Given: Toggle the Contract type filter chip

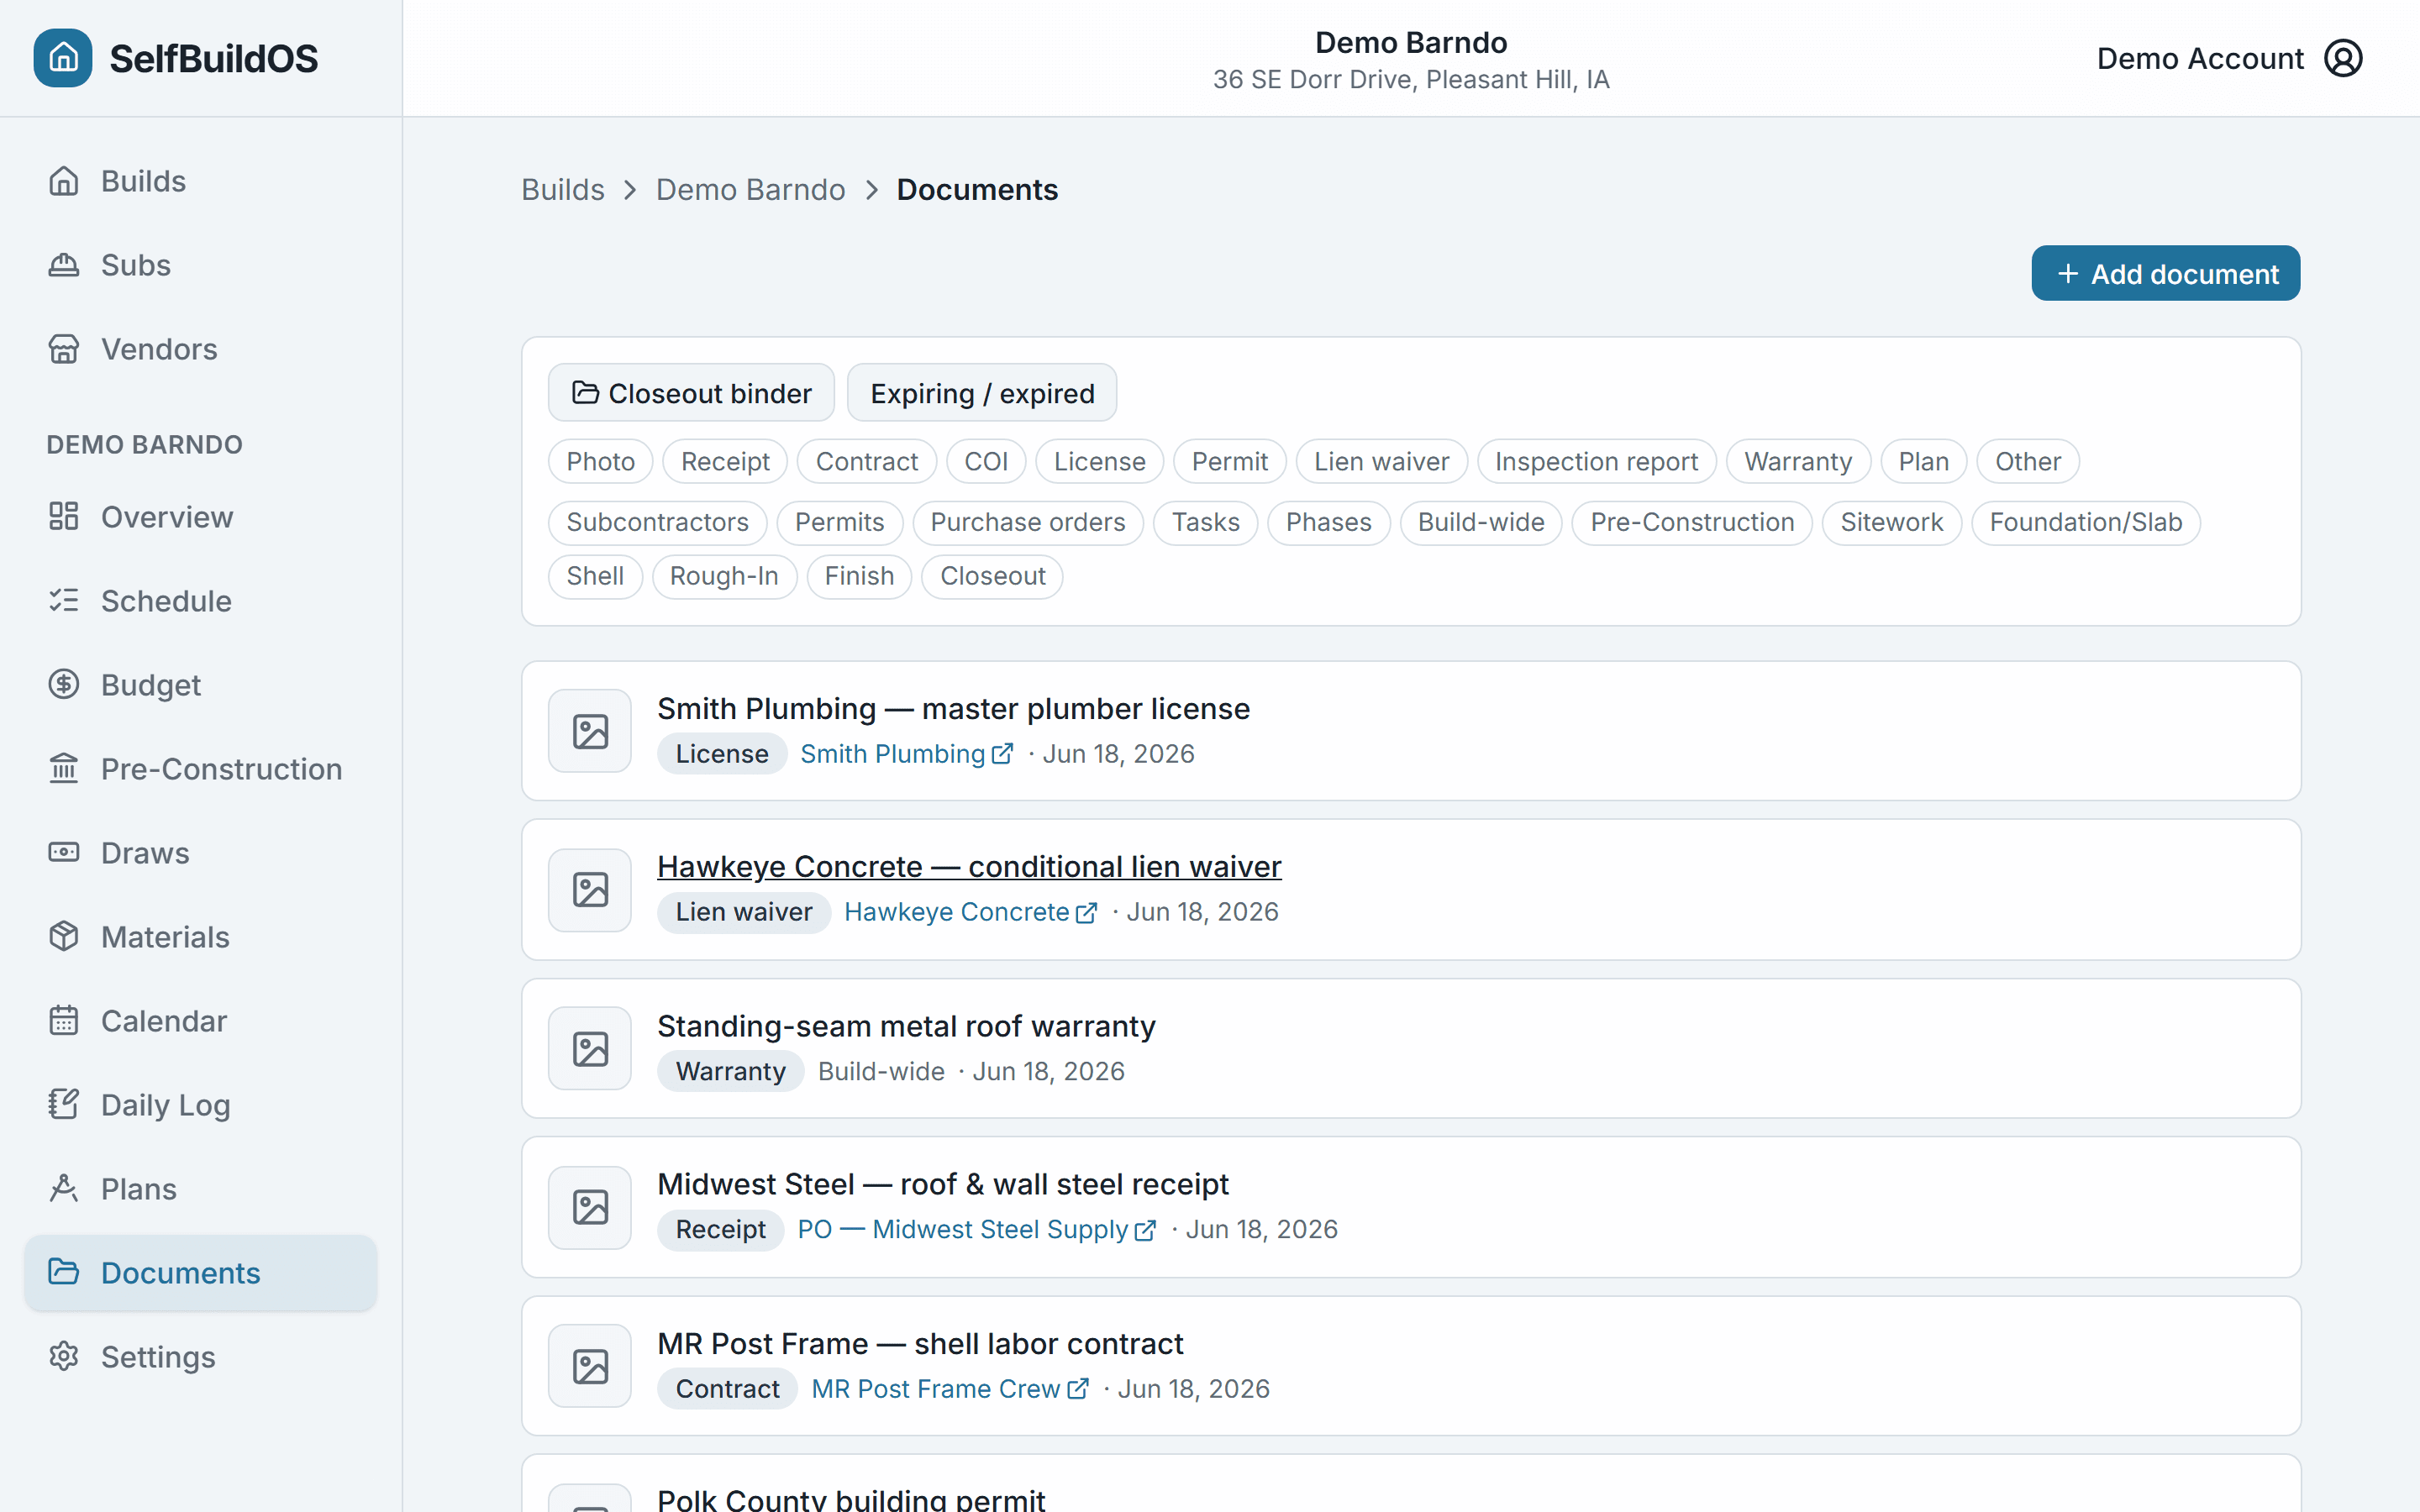Looking at the screenshot, I should (x=867, y=461).
